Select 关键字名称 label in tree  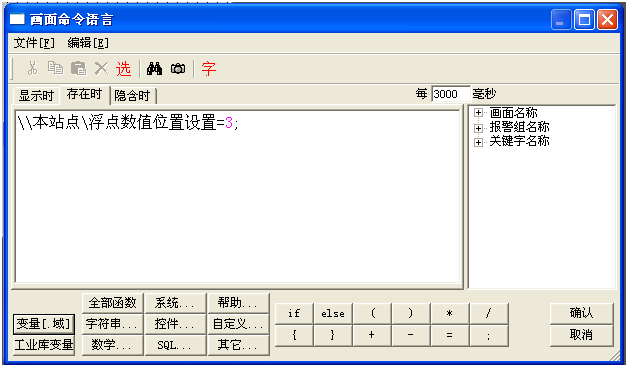[519, 141]
